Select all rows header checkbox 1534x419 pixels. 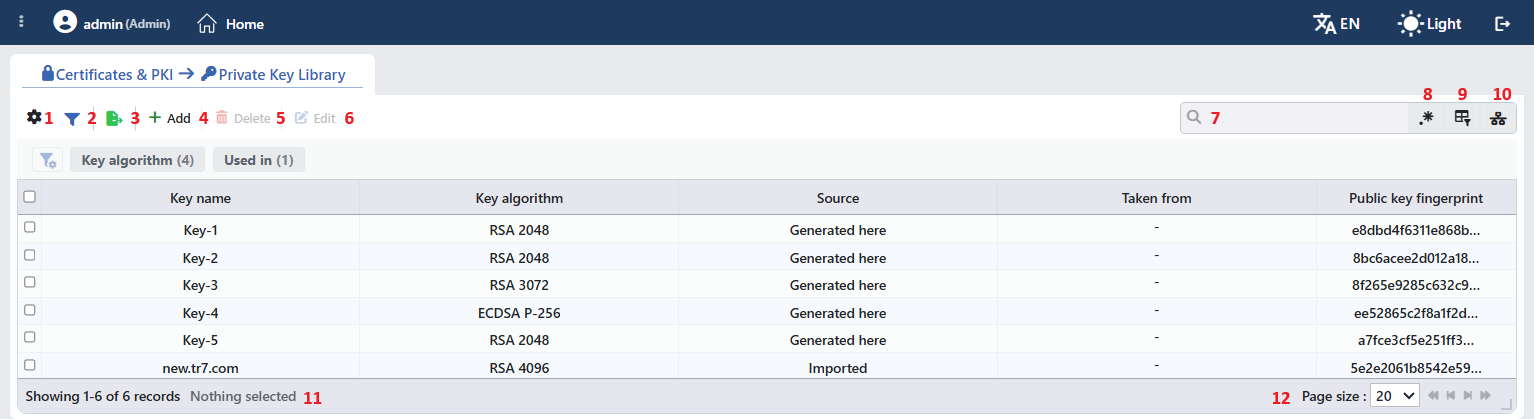tap(29, 197)
